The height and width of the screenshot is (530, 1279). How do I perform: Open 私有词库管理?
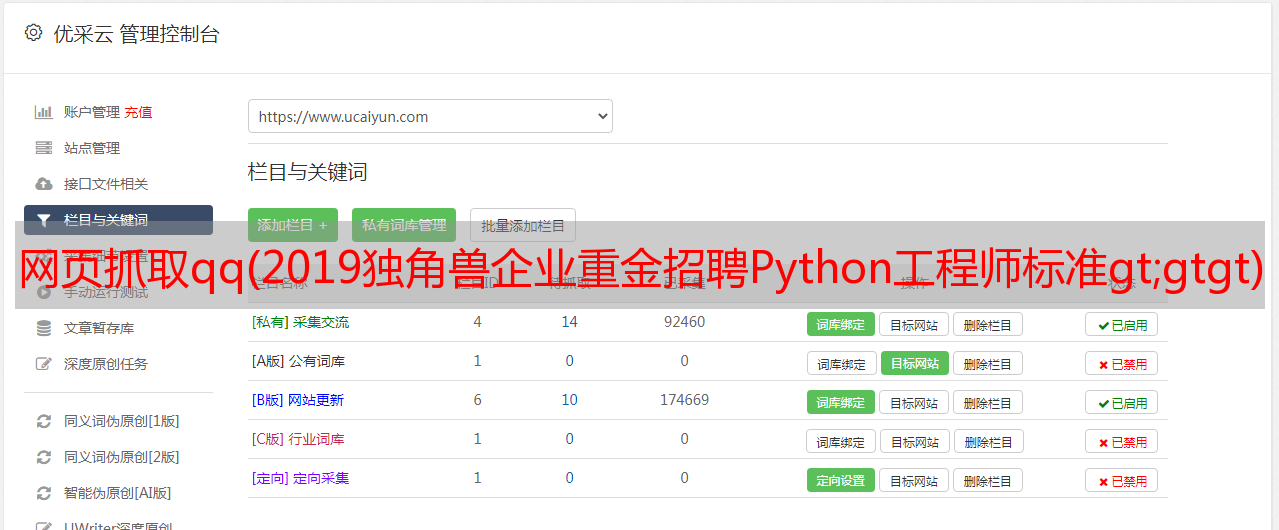[x=404, y=225]
